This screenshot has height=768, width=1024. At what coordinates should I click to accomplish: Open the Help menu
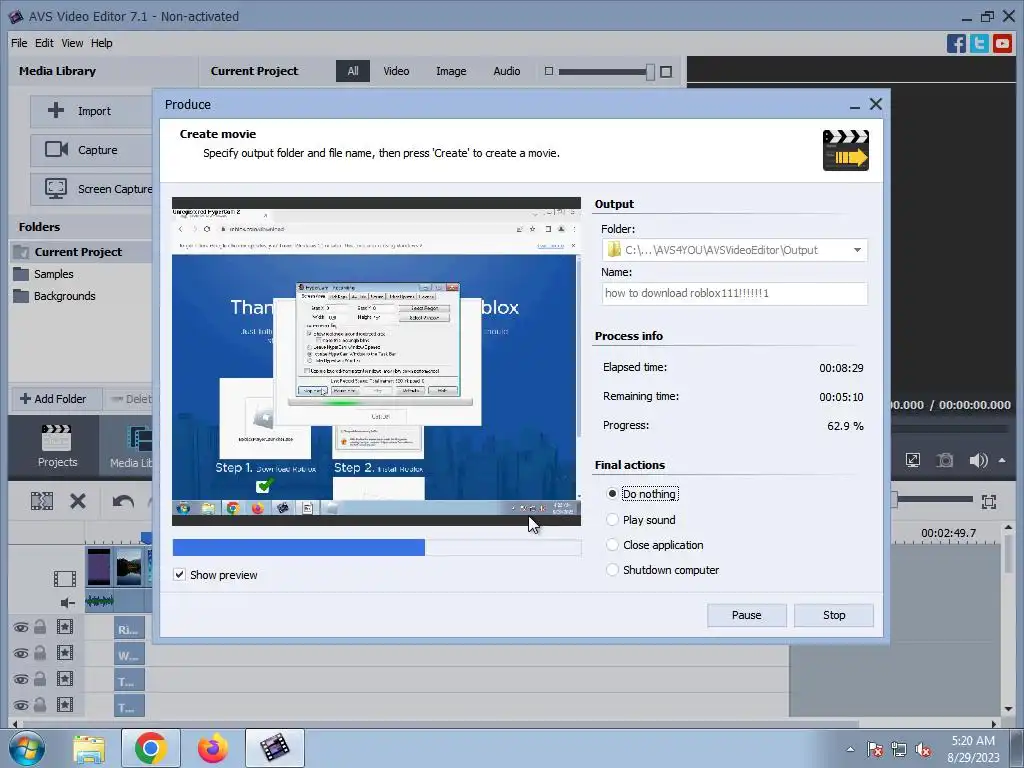(x=102, y=43)
